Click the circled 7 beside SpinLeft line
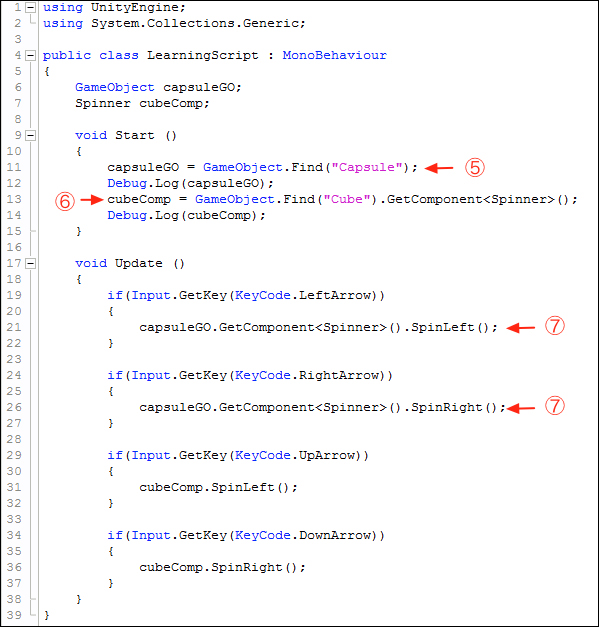Image resolution: width=599 pixels, height=627 pixels. point(555,325)
